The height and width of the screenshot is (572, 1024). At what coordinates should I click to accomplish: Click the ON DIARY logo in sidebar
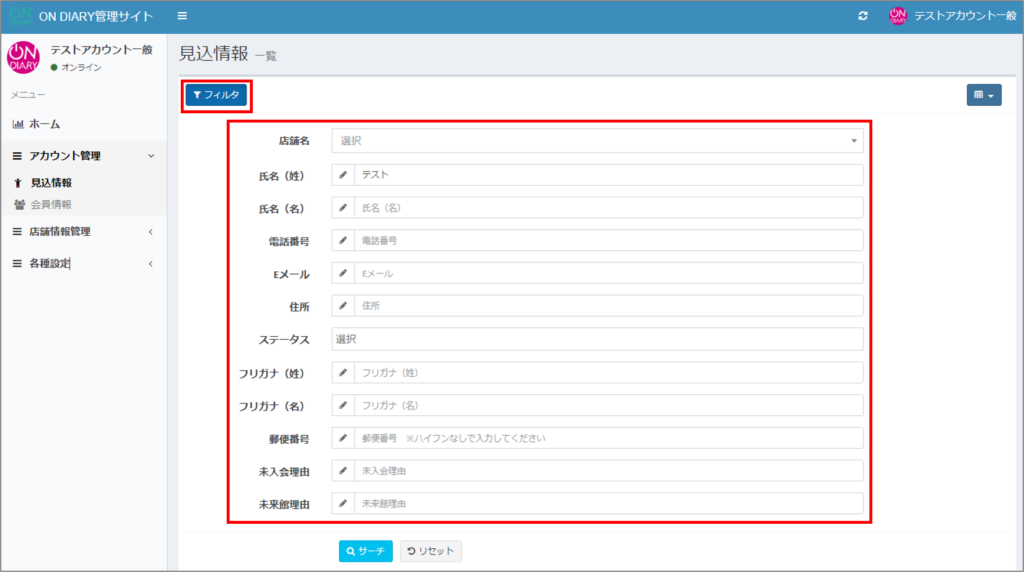click(23, 57)
